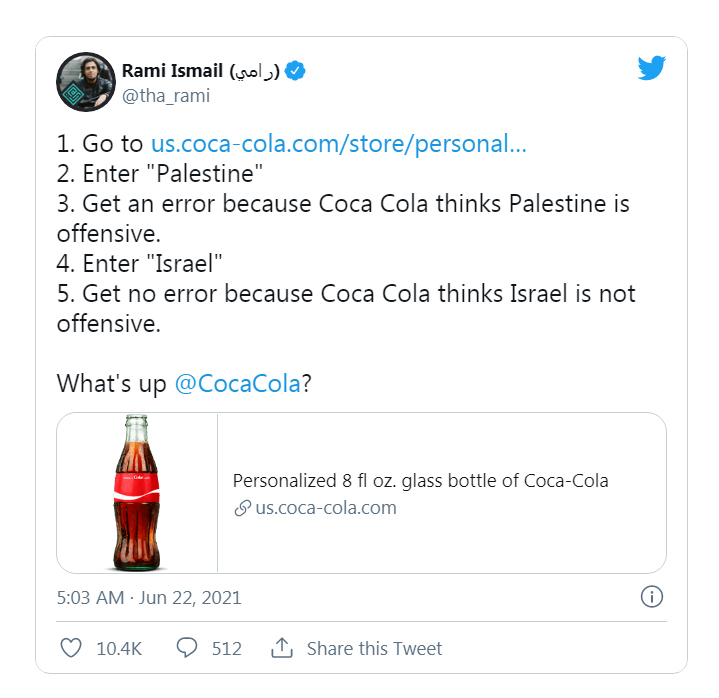Click Rami Ismail's profile avatar
The image size is (719, 698).
pos(86,82)
